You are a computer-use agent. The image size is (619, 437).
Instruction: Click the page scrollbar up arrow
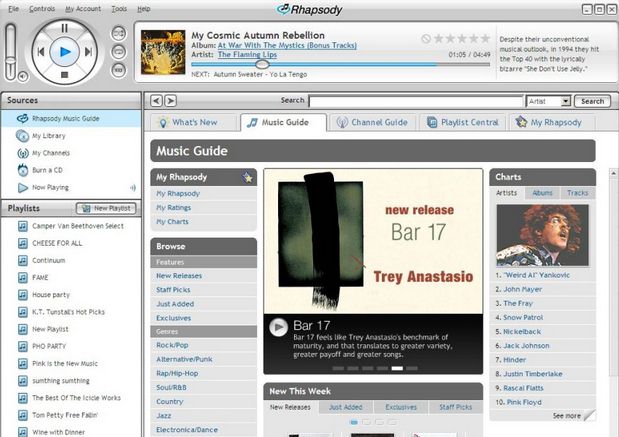(613, 173)
